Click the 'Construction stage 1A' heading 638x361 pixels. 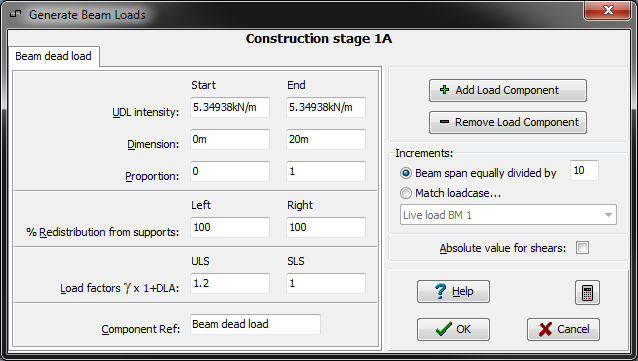(x=319, y=39)
